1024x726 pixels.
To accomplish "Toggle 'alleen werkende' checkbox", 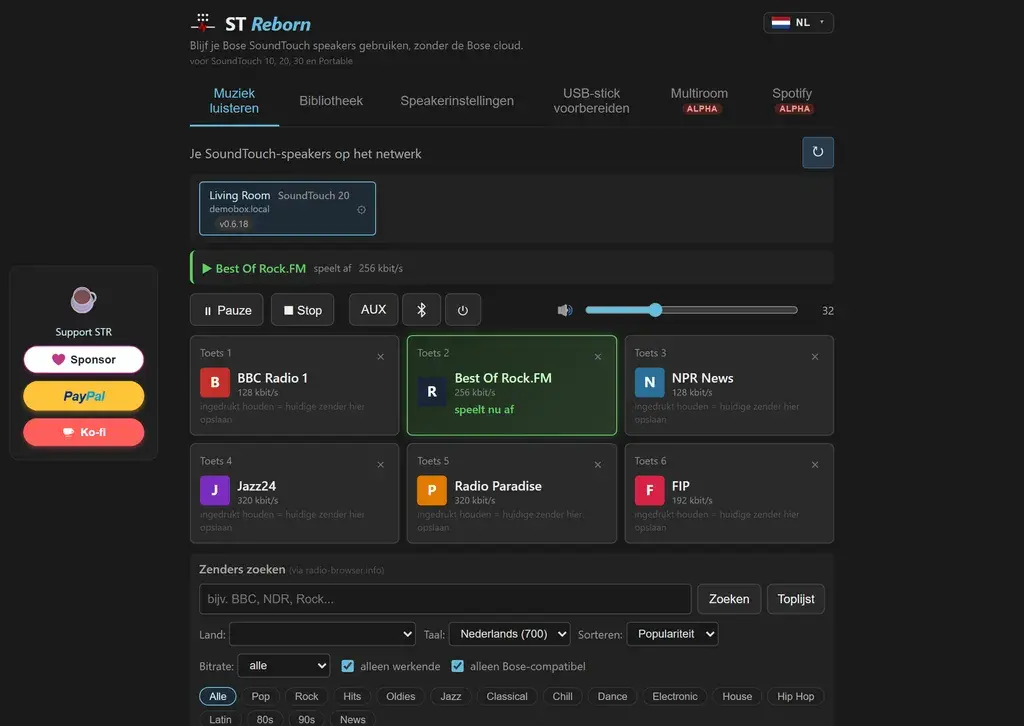I will tap(347, 666).
